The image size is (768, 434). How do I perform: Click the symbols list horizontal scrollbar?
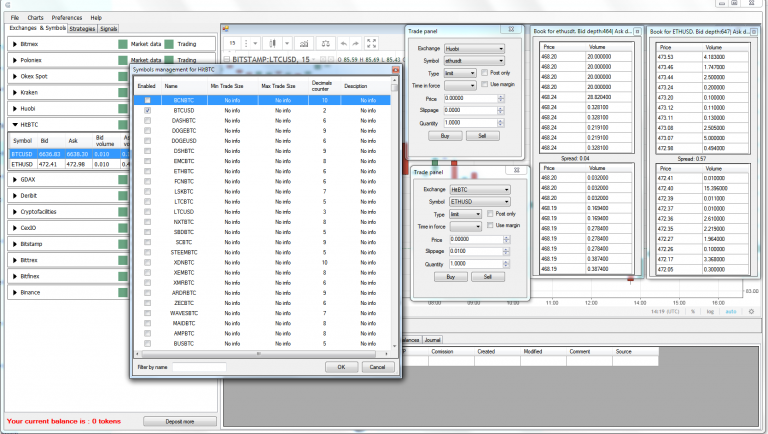coord(259,354)
